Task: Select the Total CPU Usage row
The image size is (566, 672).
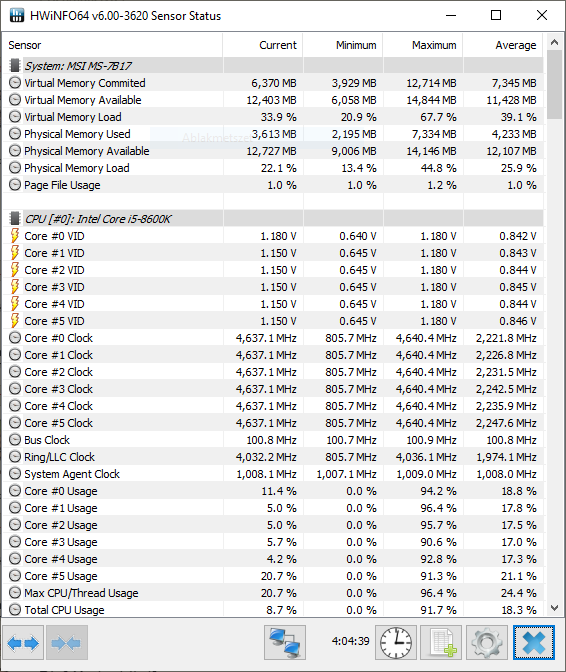Action: [x=273, y=610]
